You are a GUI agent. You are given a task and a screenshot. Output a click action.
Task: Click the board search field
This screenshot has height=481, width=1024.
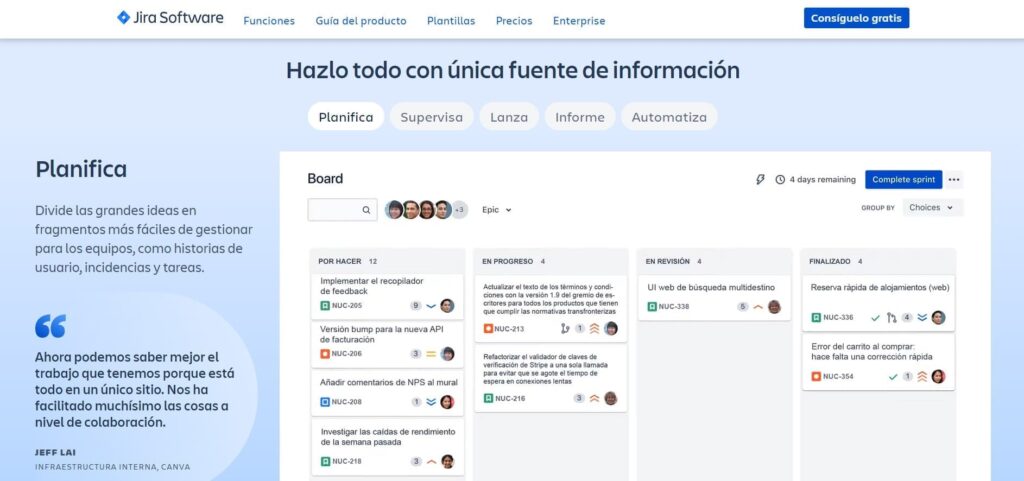coord(342,209)
